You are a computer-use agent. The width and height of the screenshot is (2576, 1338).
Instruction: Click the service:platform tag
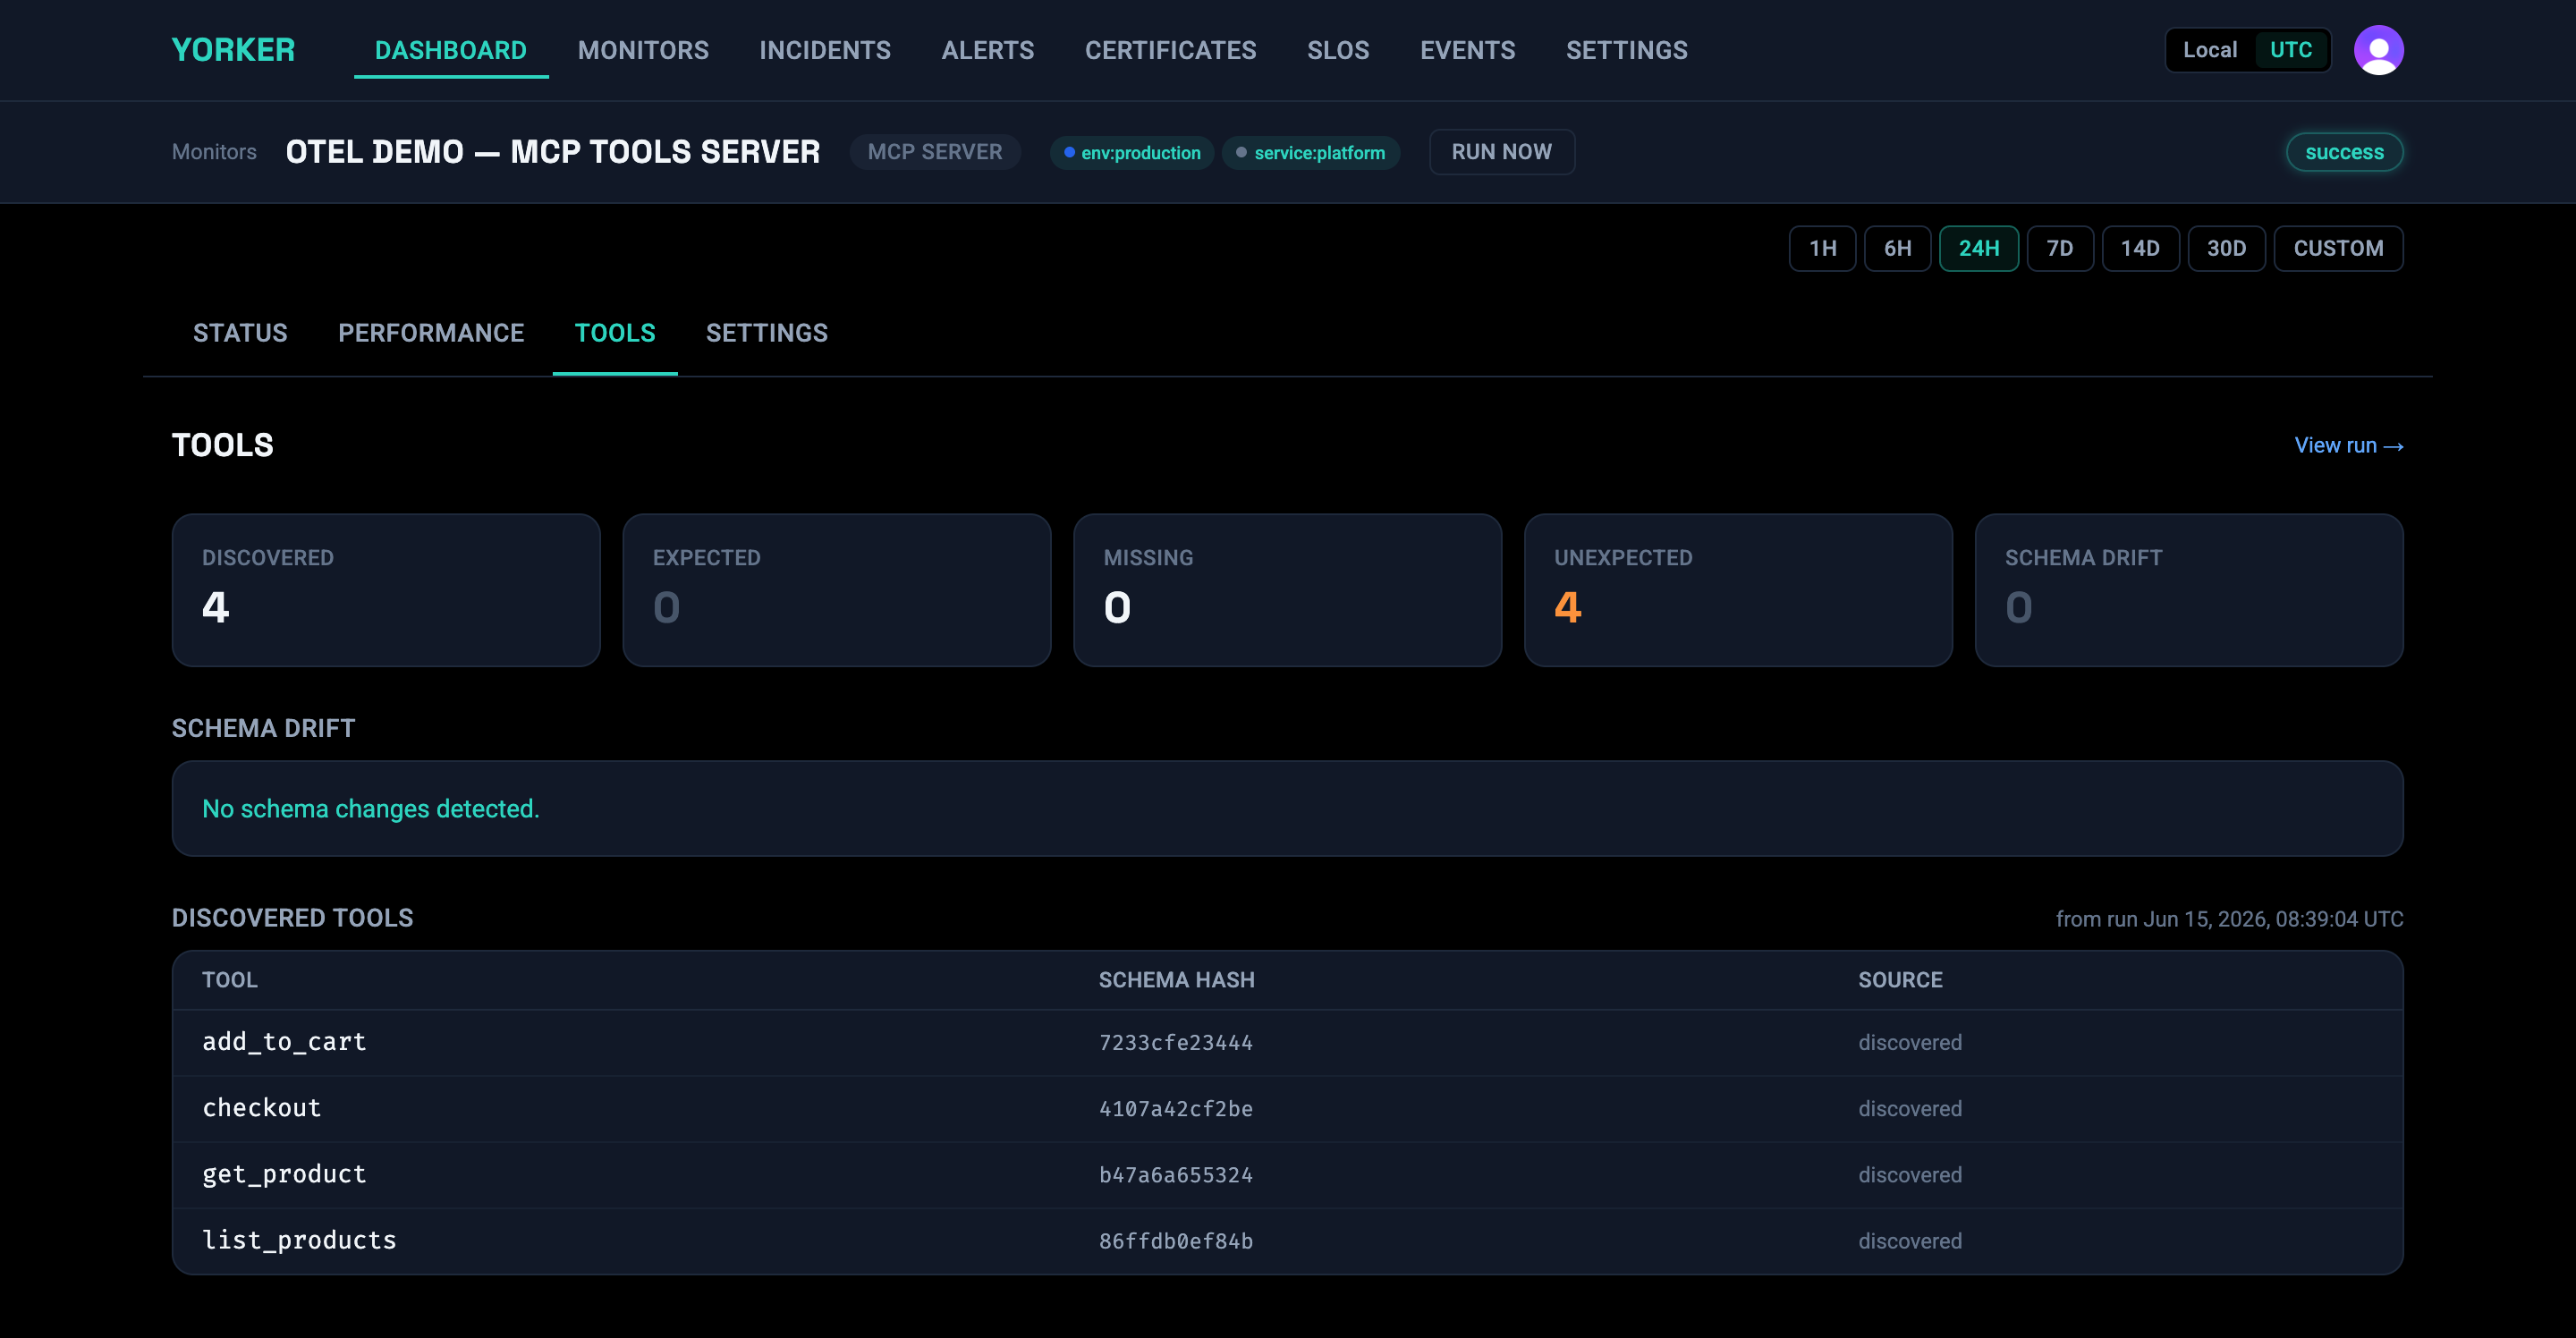[x=1310, y=153]
